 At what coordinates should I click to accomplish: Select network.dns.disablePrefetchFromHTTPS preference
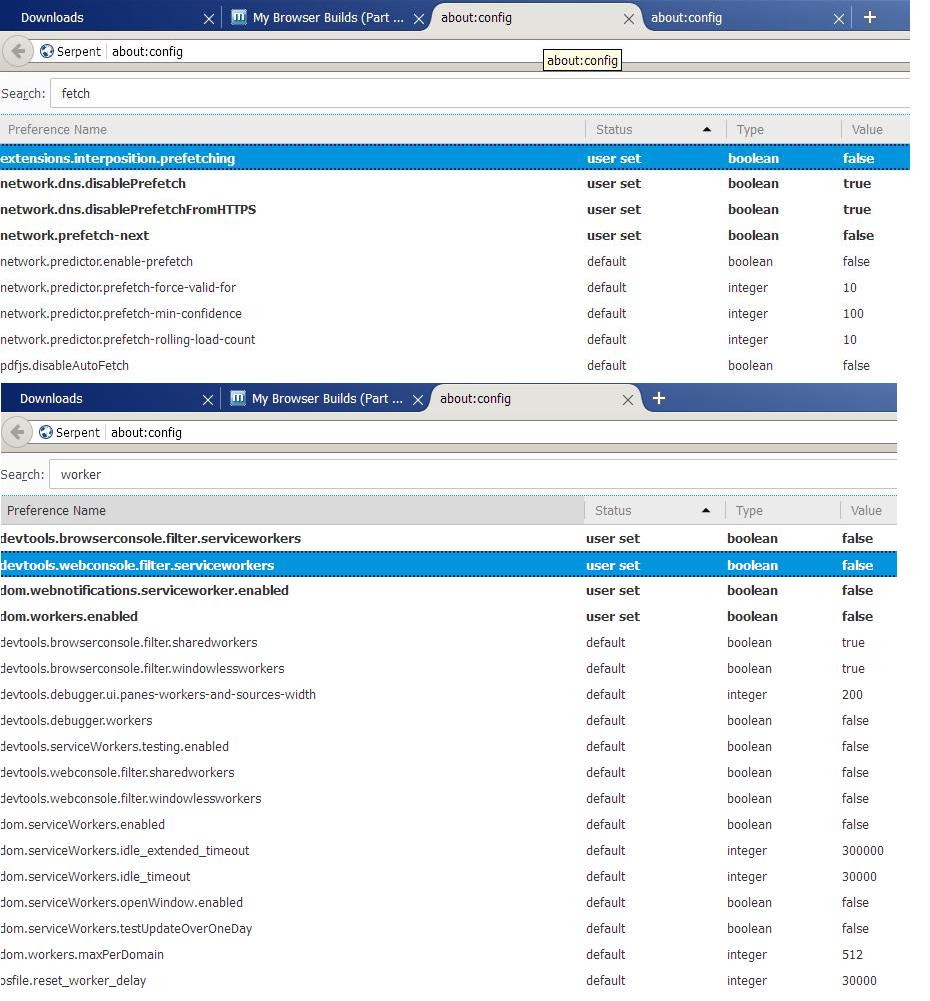tap(454, 209)
